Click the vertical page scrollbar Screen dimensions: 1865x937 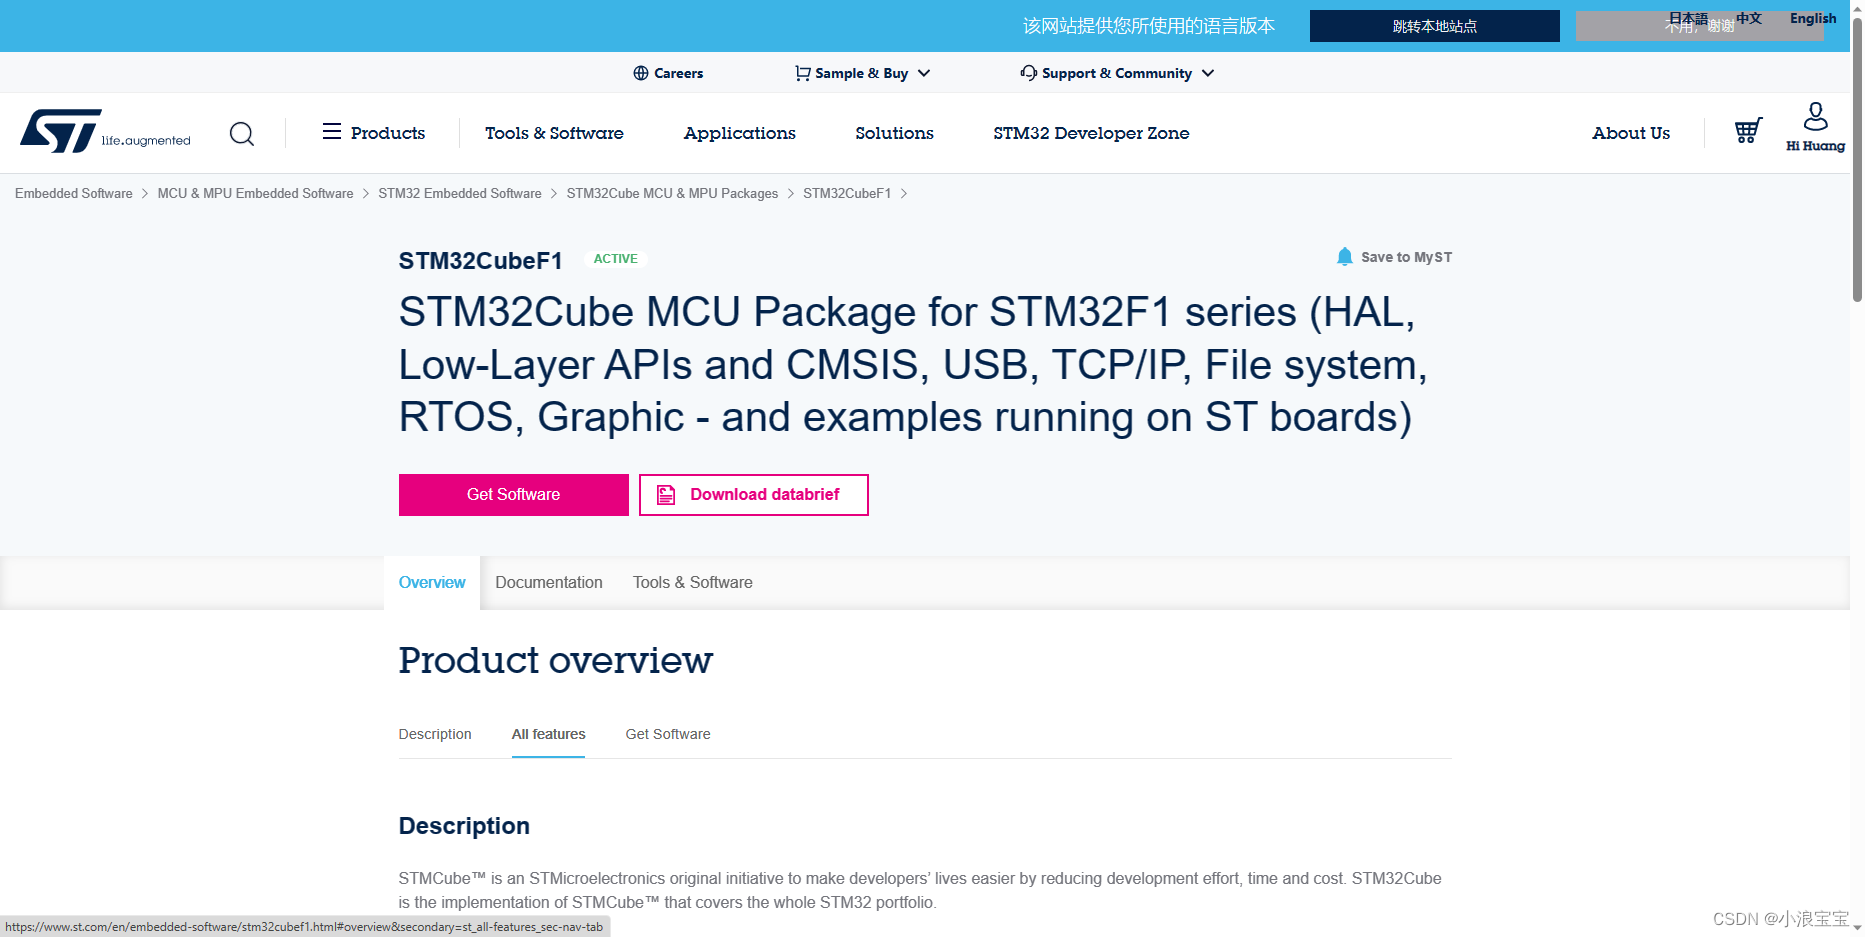pos(1857,160)
